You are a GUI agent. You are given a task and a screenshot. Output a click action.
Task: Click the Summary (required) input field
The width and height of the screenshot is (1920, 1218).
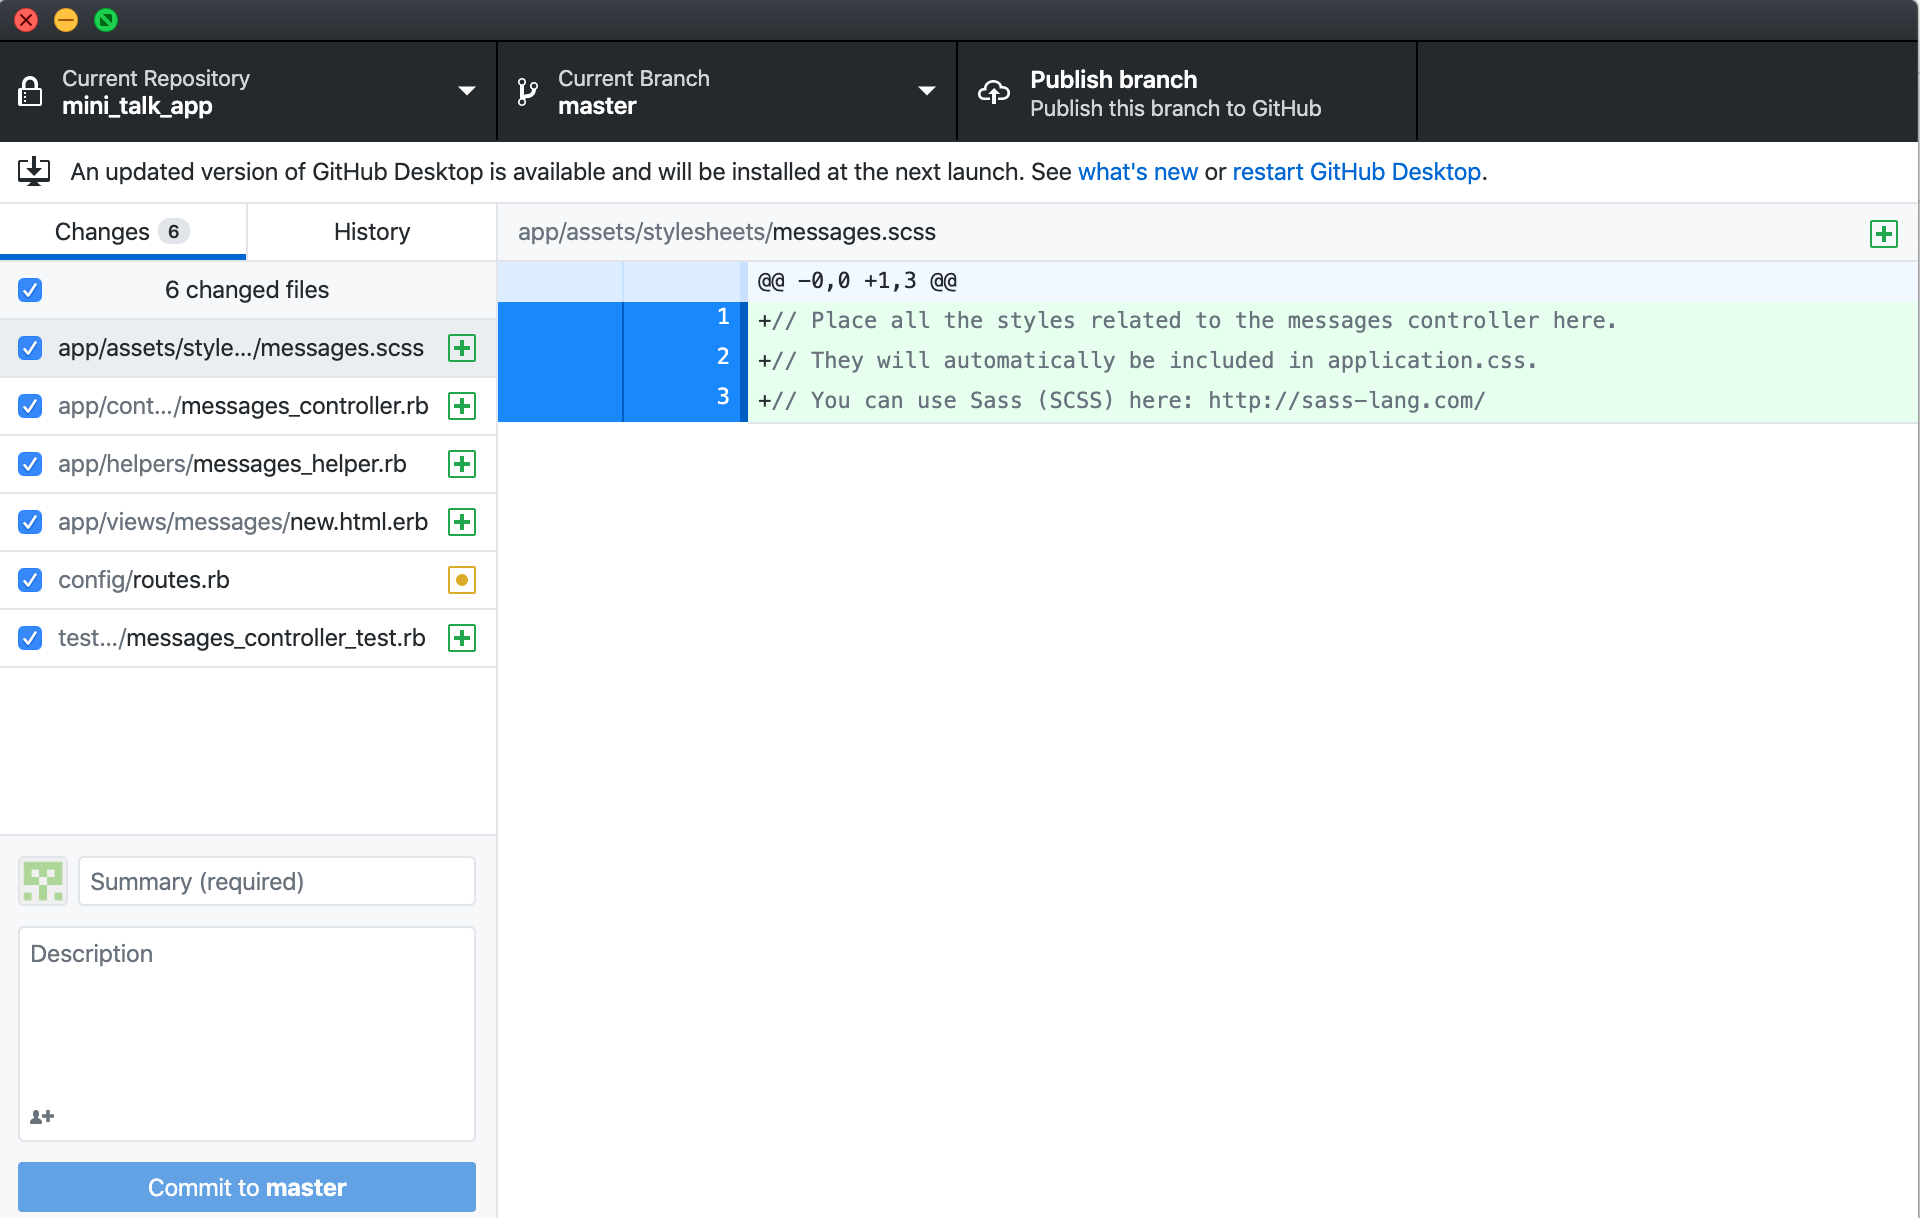coord(277,881)
